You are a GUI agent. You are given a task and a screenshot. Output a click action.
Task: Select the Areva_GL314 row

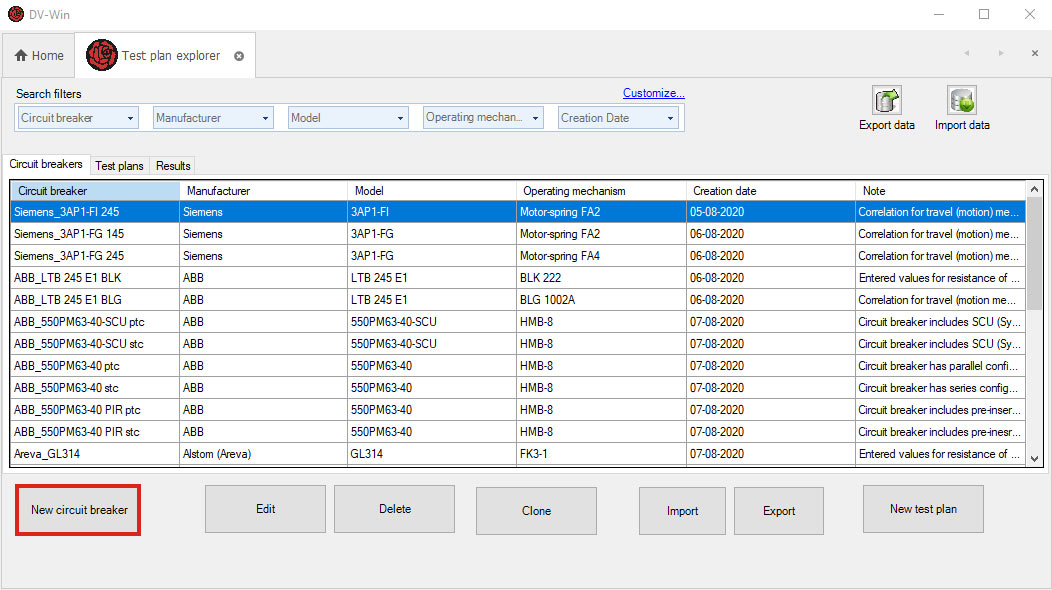[518, 454]
